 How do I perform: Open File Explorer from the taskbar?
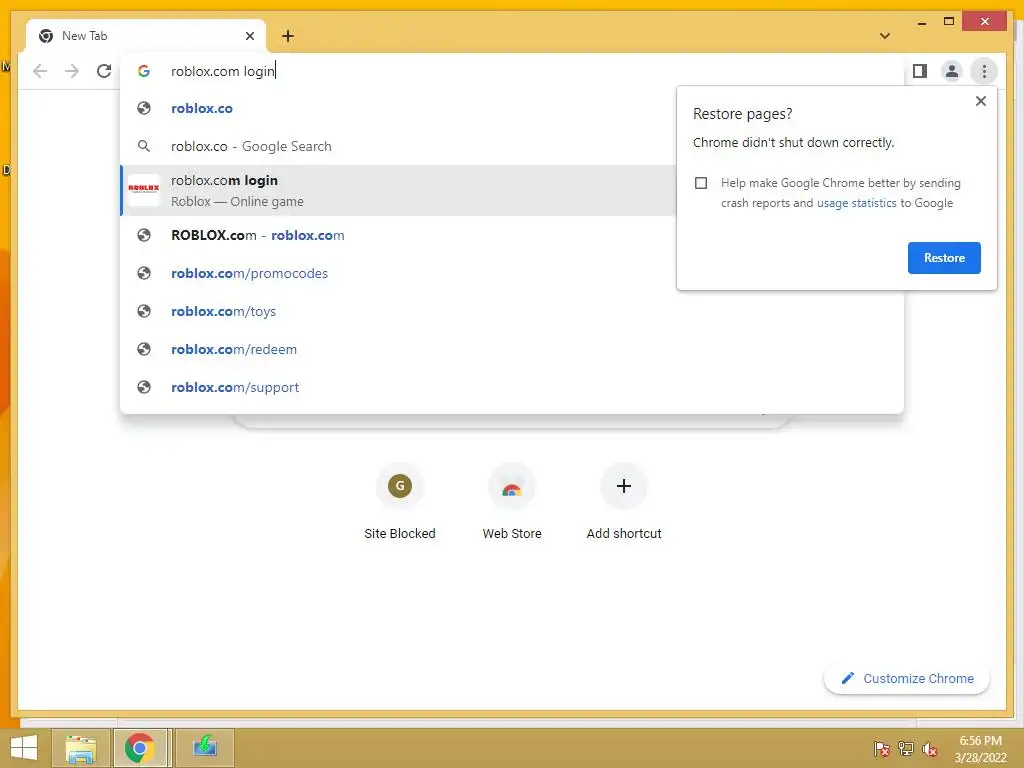click(x=81, y=748)
